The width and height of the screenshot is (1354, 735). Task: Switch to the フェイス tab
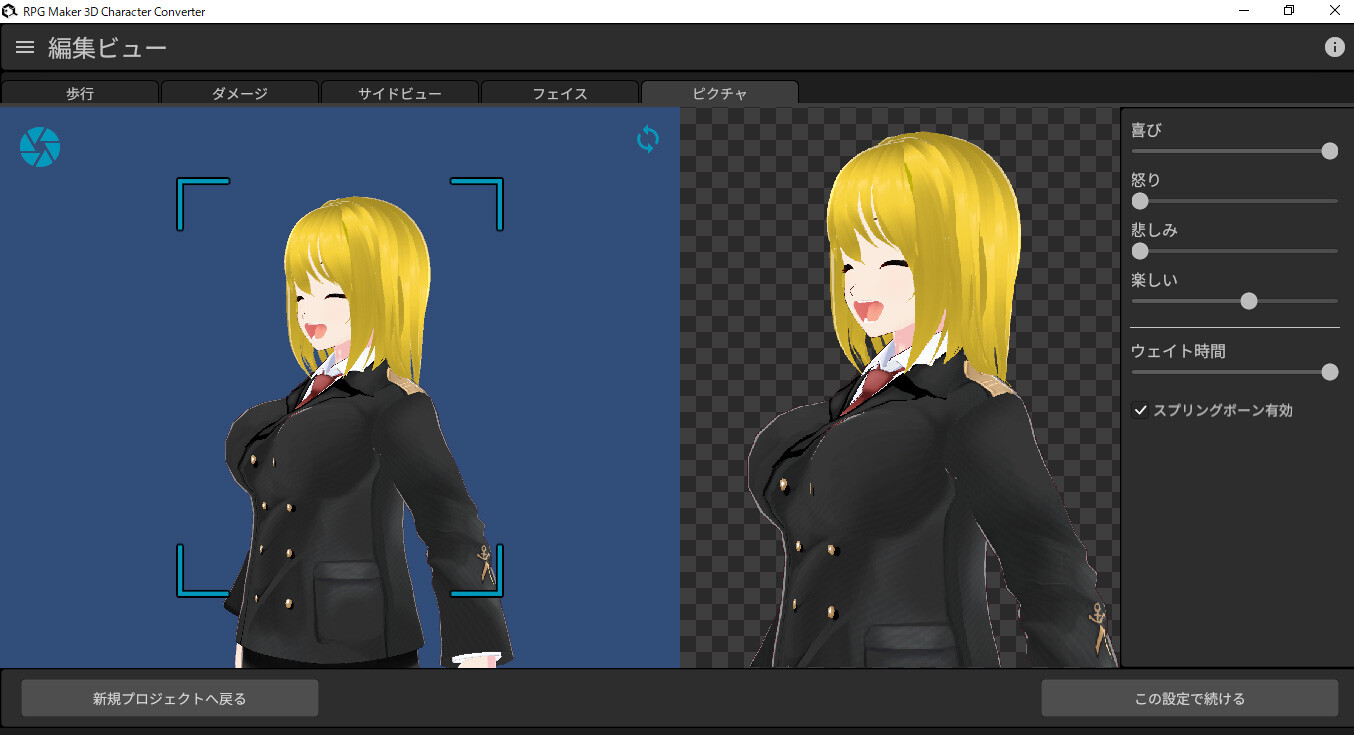[559, 92]
